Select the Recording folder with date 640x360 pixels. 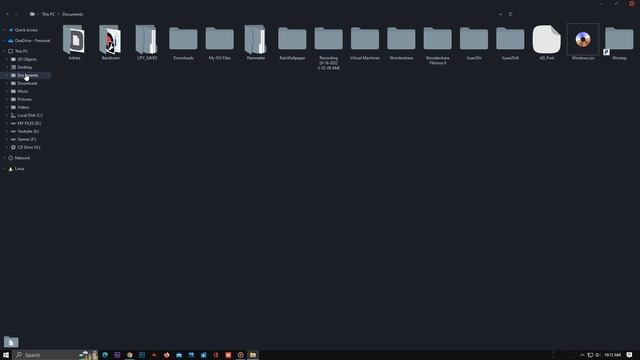click(x=329, y=47)
